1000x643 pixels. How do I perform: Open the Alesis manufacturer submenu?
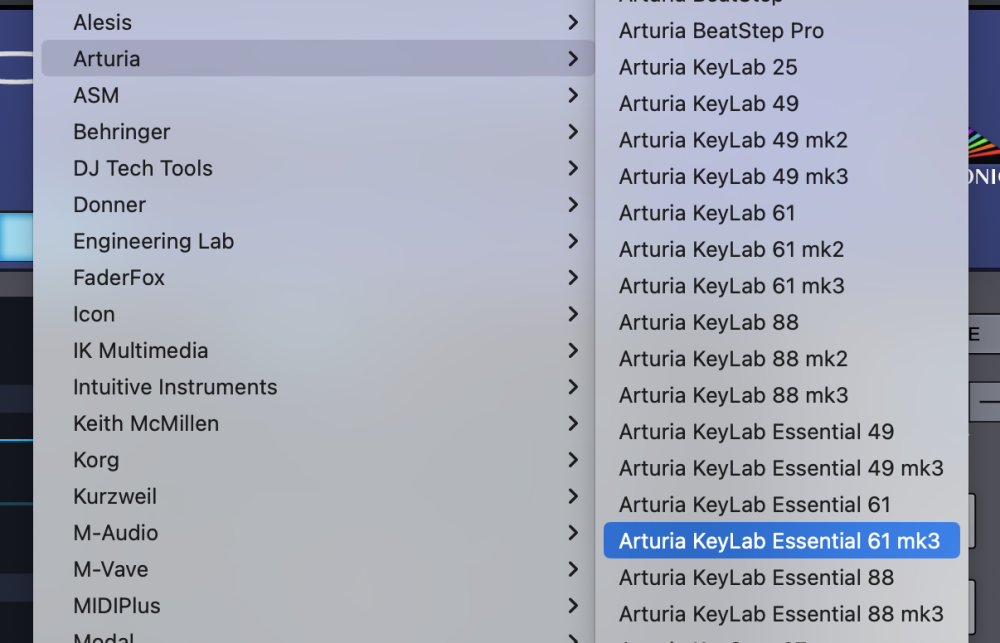(x=103, y=22)
